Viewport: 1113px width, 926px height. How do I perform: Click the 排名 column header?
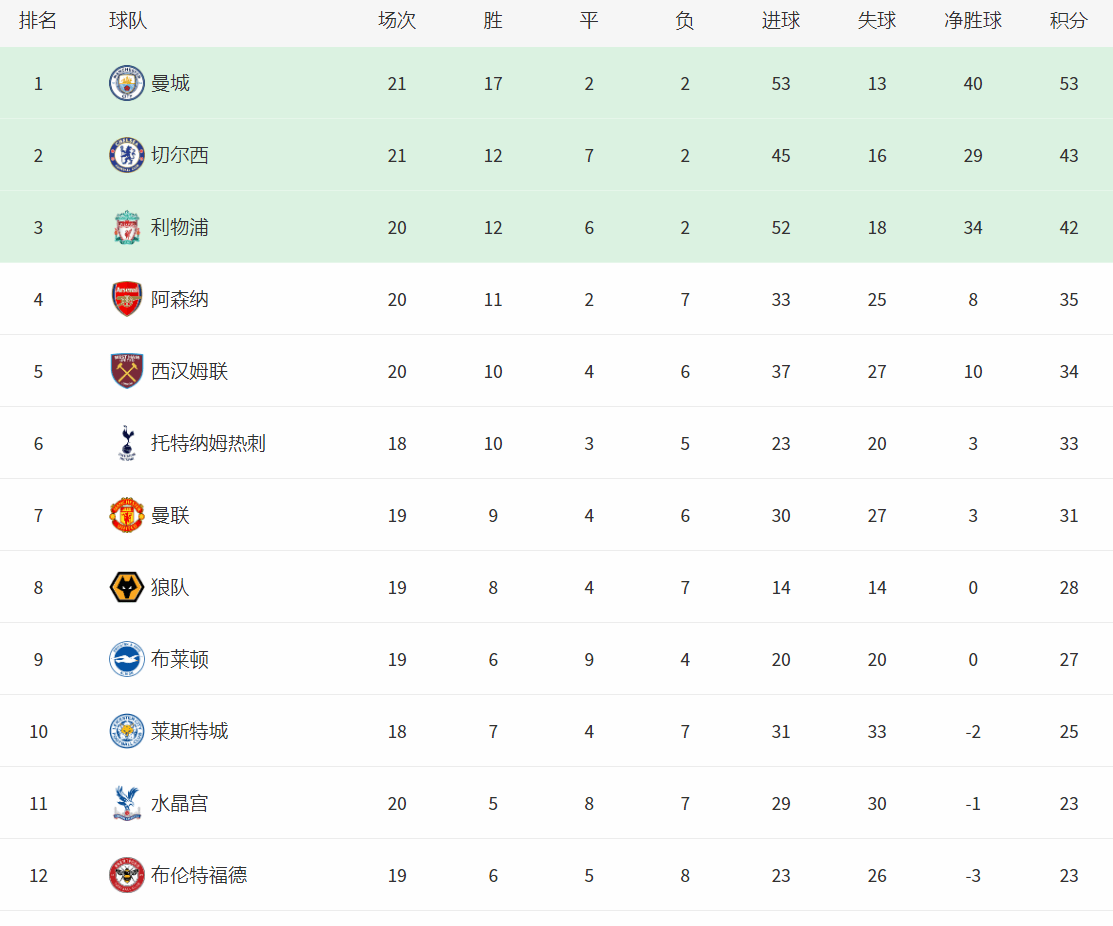tap(38, 21)
